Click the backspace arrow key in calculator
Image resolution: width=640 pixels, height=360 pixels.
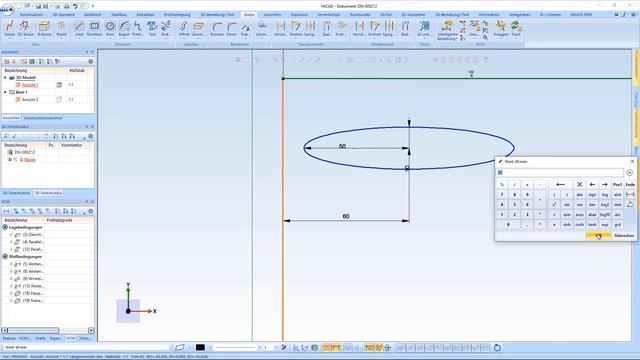(560, 184)
